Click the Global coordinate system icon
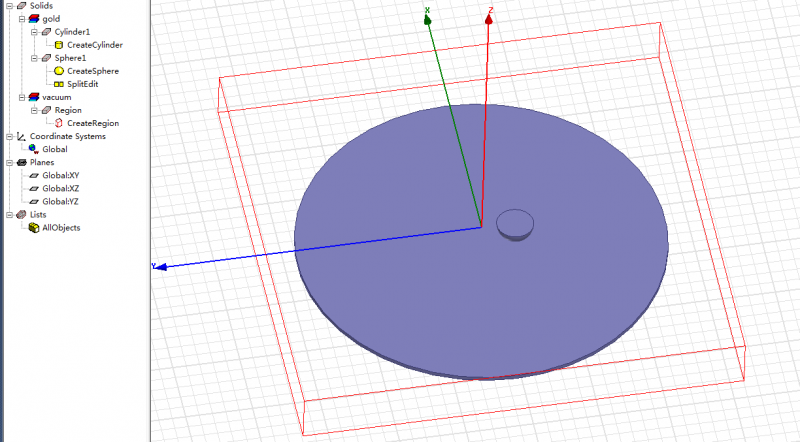This screenshot has height=442, width=800. (34, 149)
